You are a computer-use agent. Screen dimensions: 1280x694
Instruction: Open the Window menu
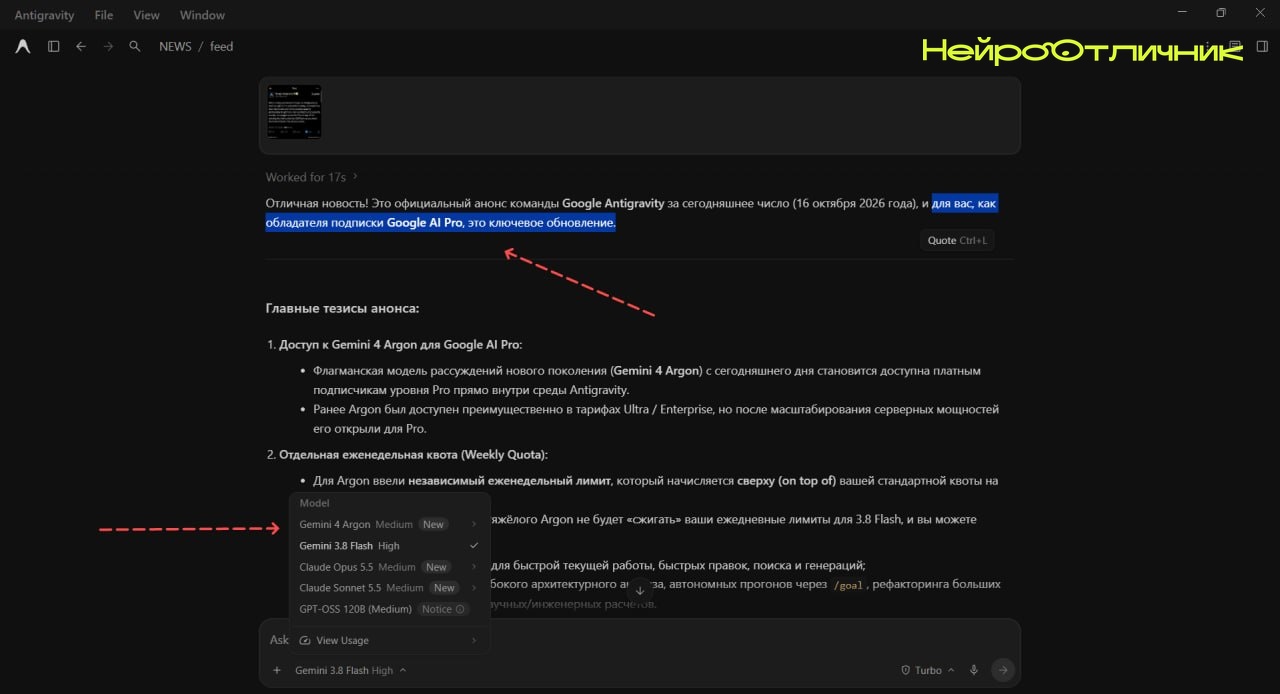202,15
